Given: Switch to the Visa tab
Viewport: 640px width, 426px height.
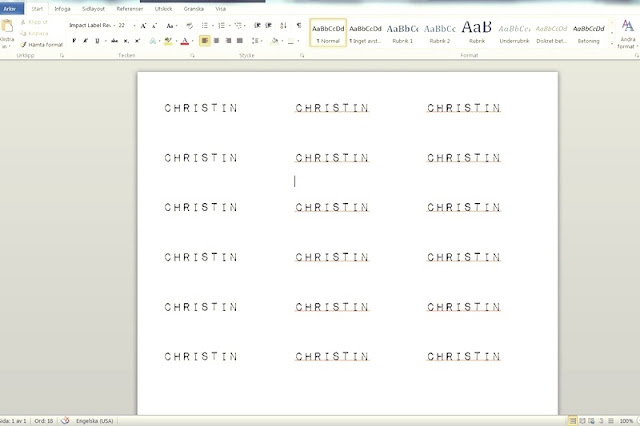Looking at the screenshot, I should [x=221, y=9].
